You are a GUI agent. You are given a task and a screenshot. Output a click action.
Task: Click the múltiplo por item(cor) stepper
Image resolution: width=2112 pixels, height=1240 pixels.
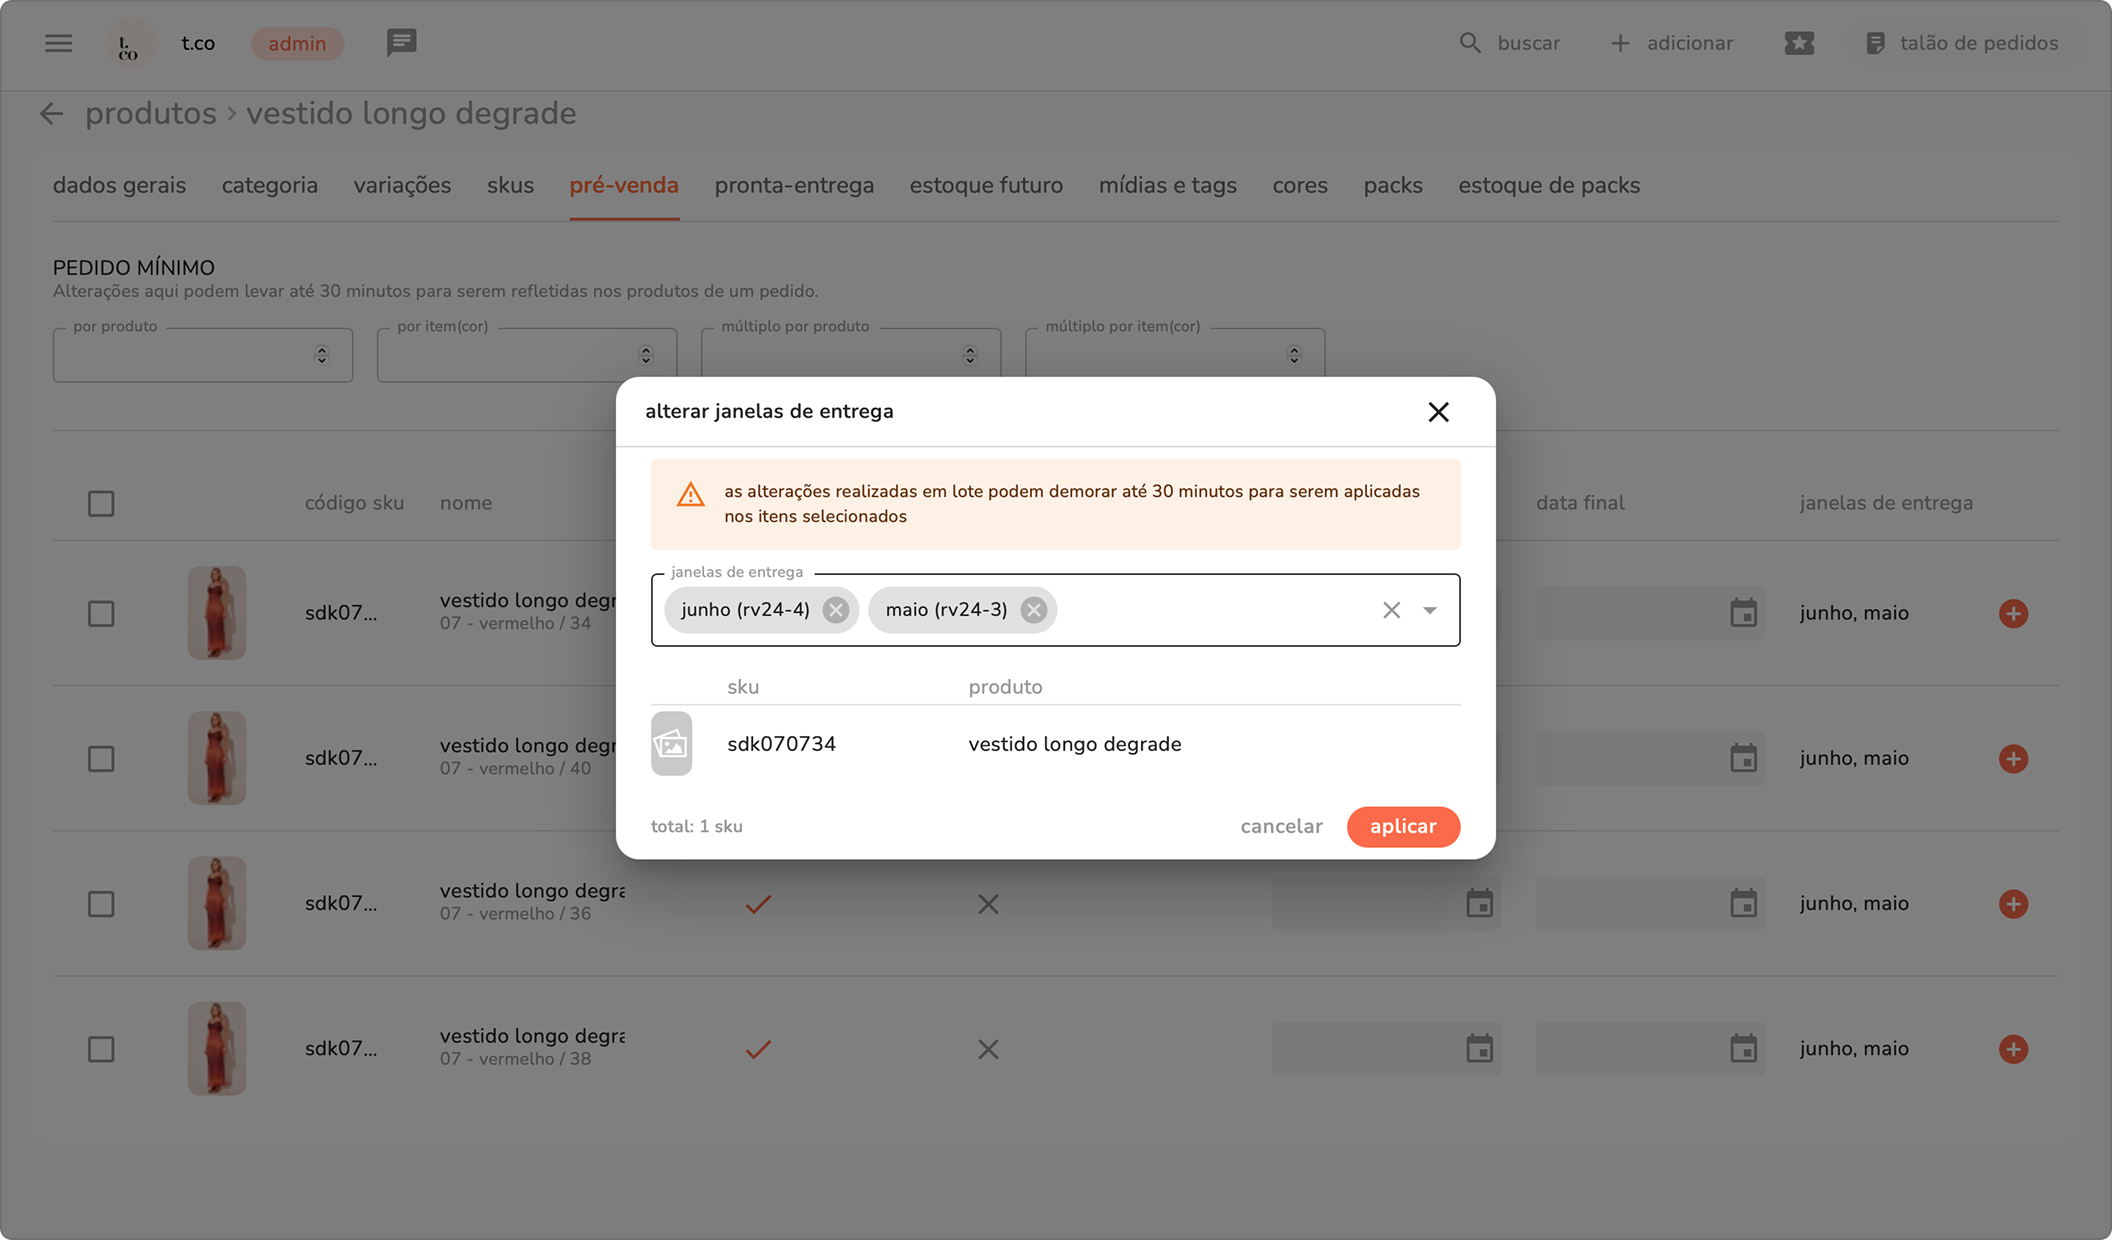click(1294, 355)
